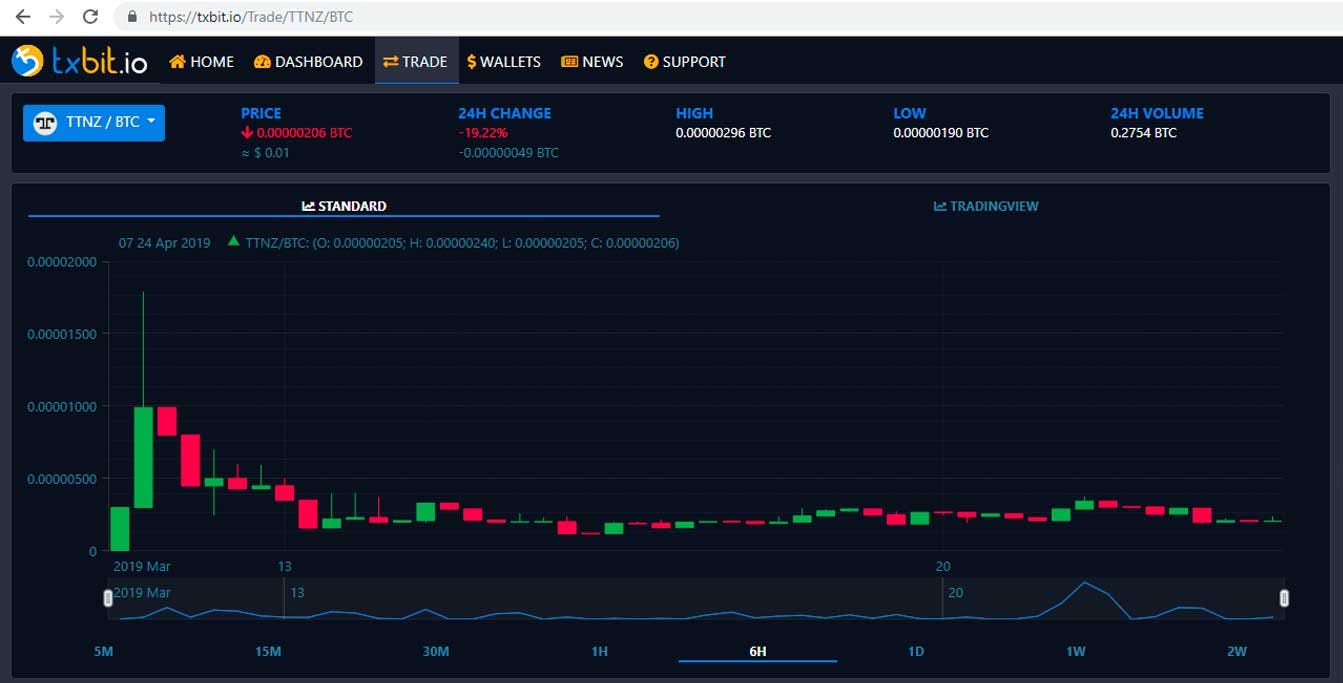Select the 1D timeframe

pos(915,650)
